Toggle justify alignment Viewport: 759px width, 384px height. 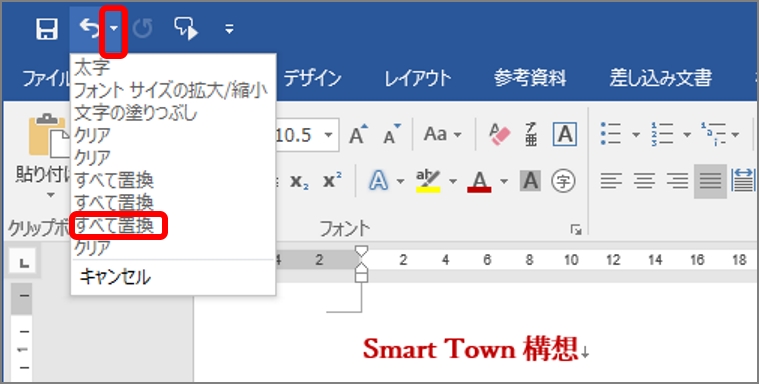point(710,182)
